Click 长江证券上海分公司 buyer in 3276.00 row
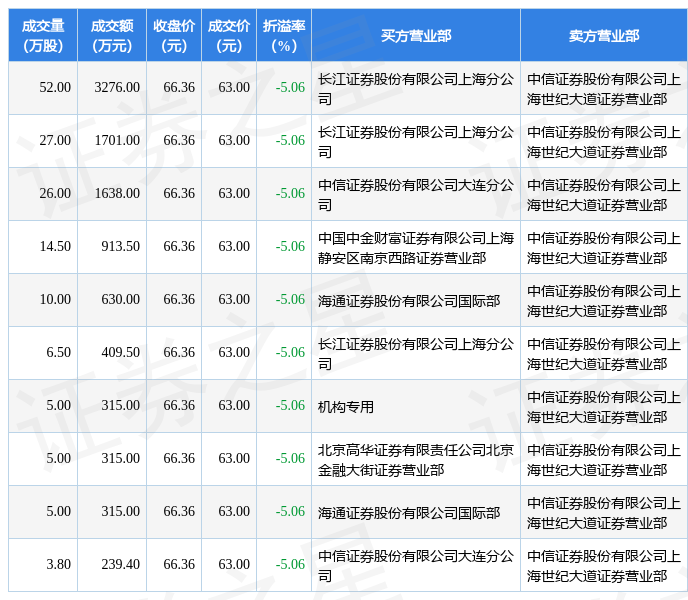This screenshot has width=688, height=600. (416, 89)
